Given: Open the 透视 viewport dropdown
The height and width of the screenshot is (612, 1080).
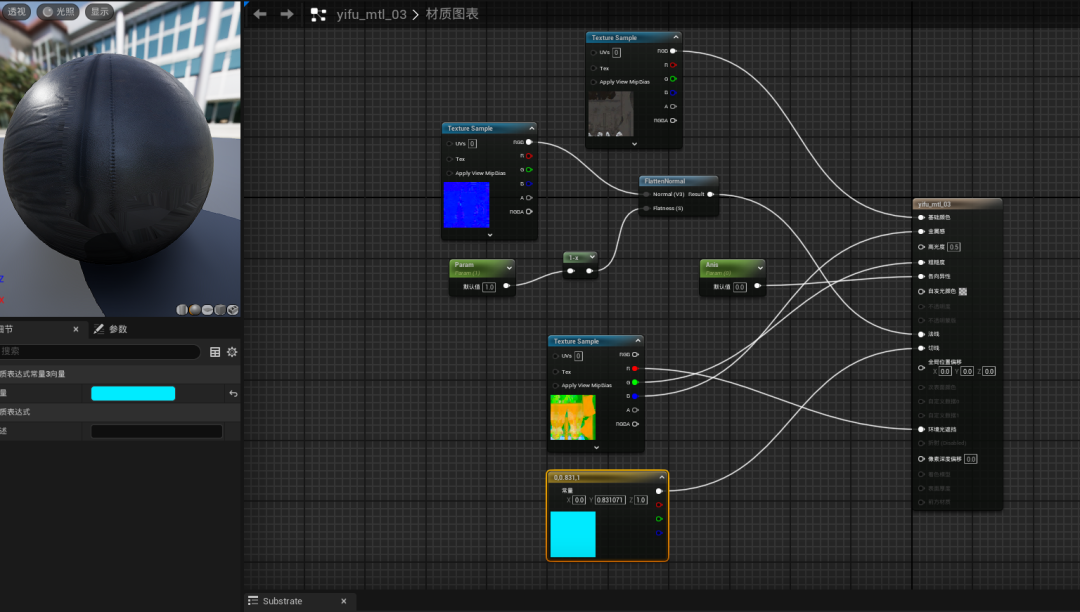Looking at the screenshot, I should point(16,12).
